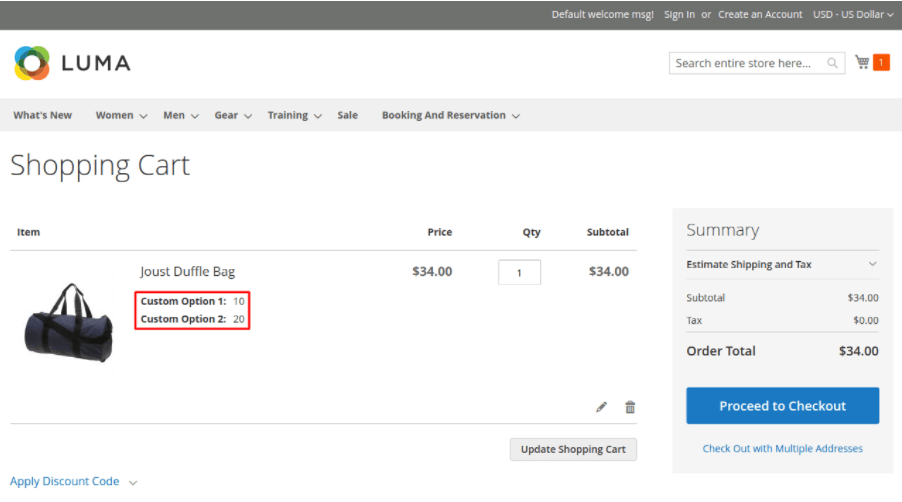This screenshot has width=902, height=502.
Task: Click the Tax value $0.00
Action: [866, 320]
